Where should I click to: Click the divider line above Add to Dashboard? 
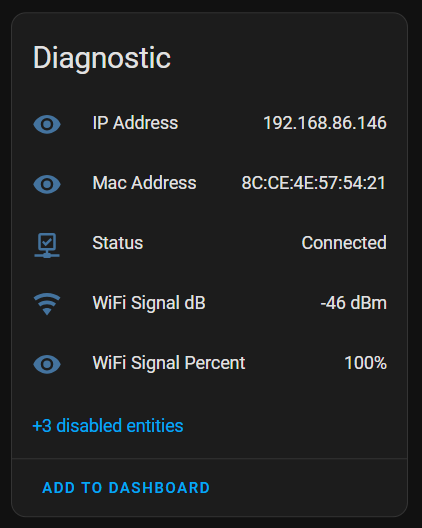coord(209,458)
